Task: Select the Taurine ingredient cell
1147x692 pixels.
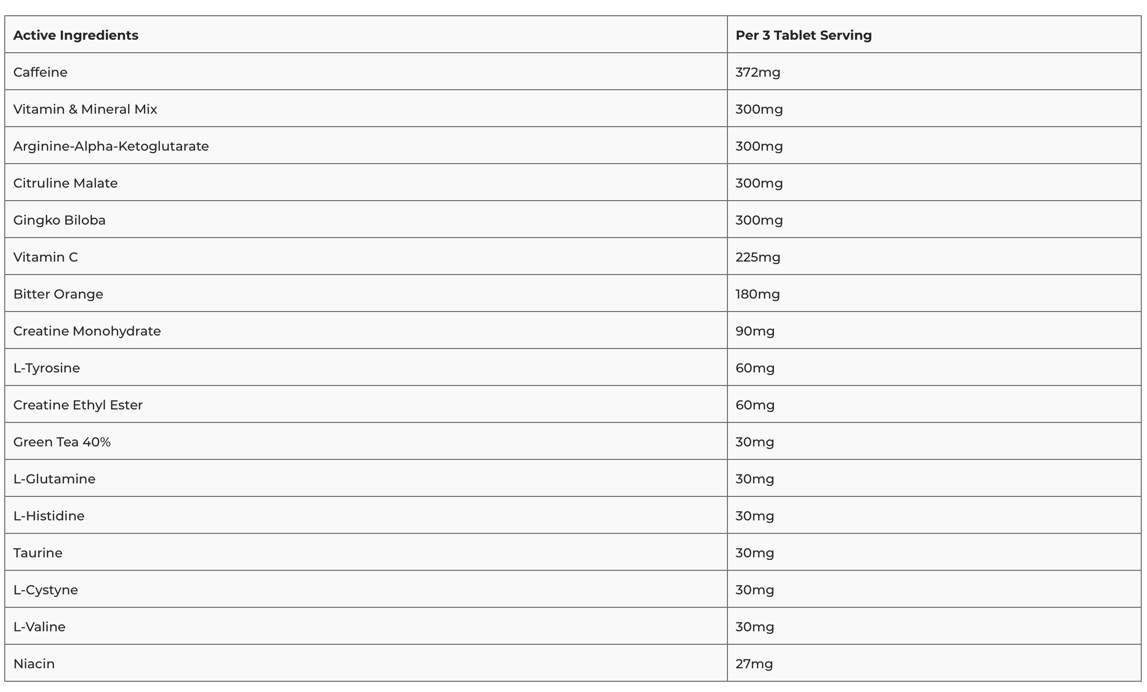Action: point(366,552)
